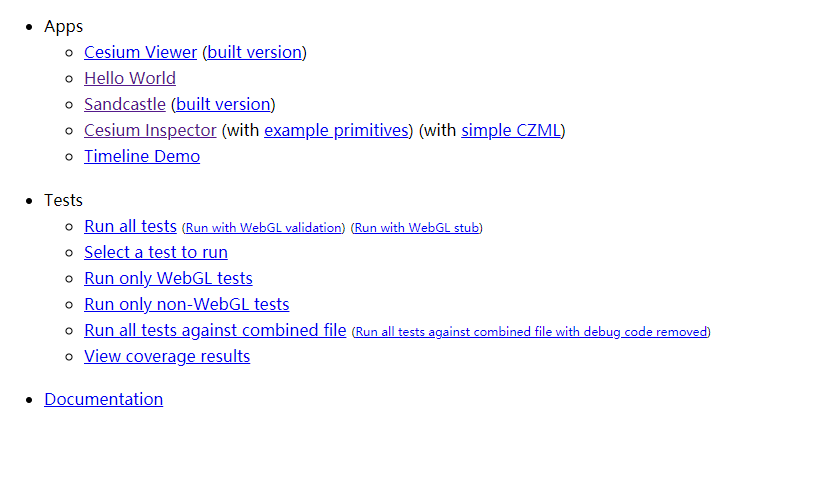Open the Cesium Inspector link

150,130
